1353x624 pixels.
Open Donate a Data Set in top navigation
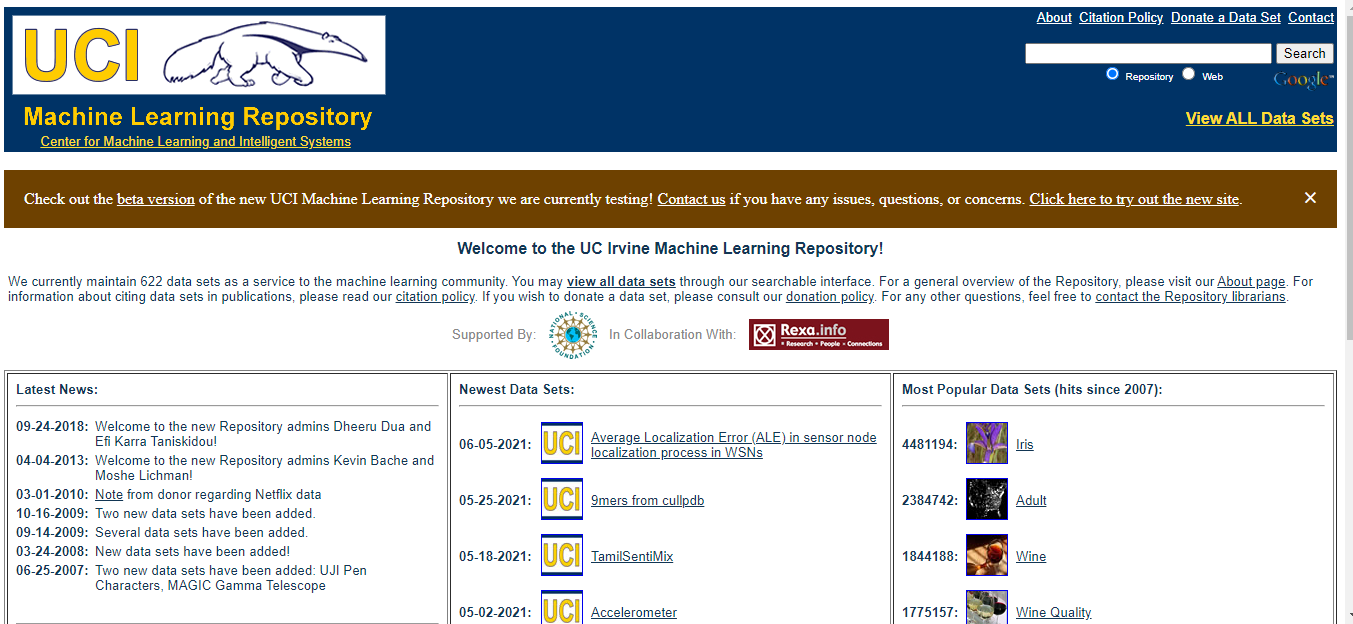[1226, 17]
